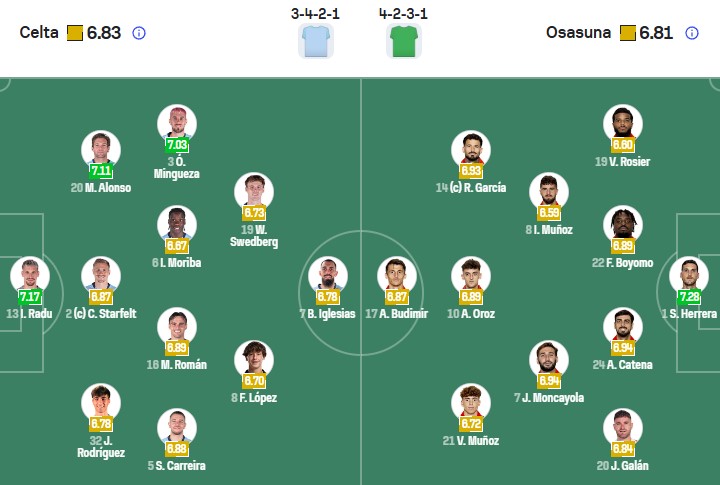
Task: Select A. Budimir's player avatar
Action: tap(397, 275)
